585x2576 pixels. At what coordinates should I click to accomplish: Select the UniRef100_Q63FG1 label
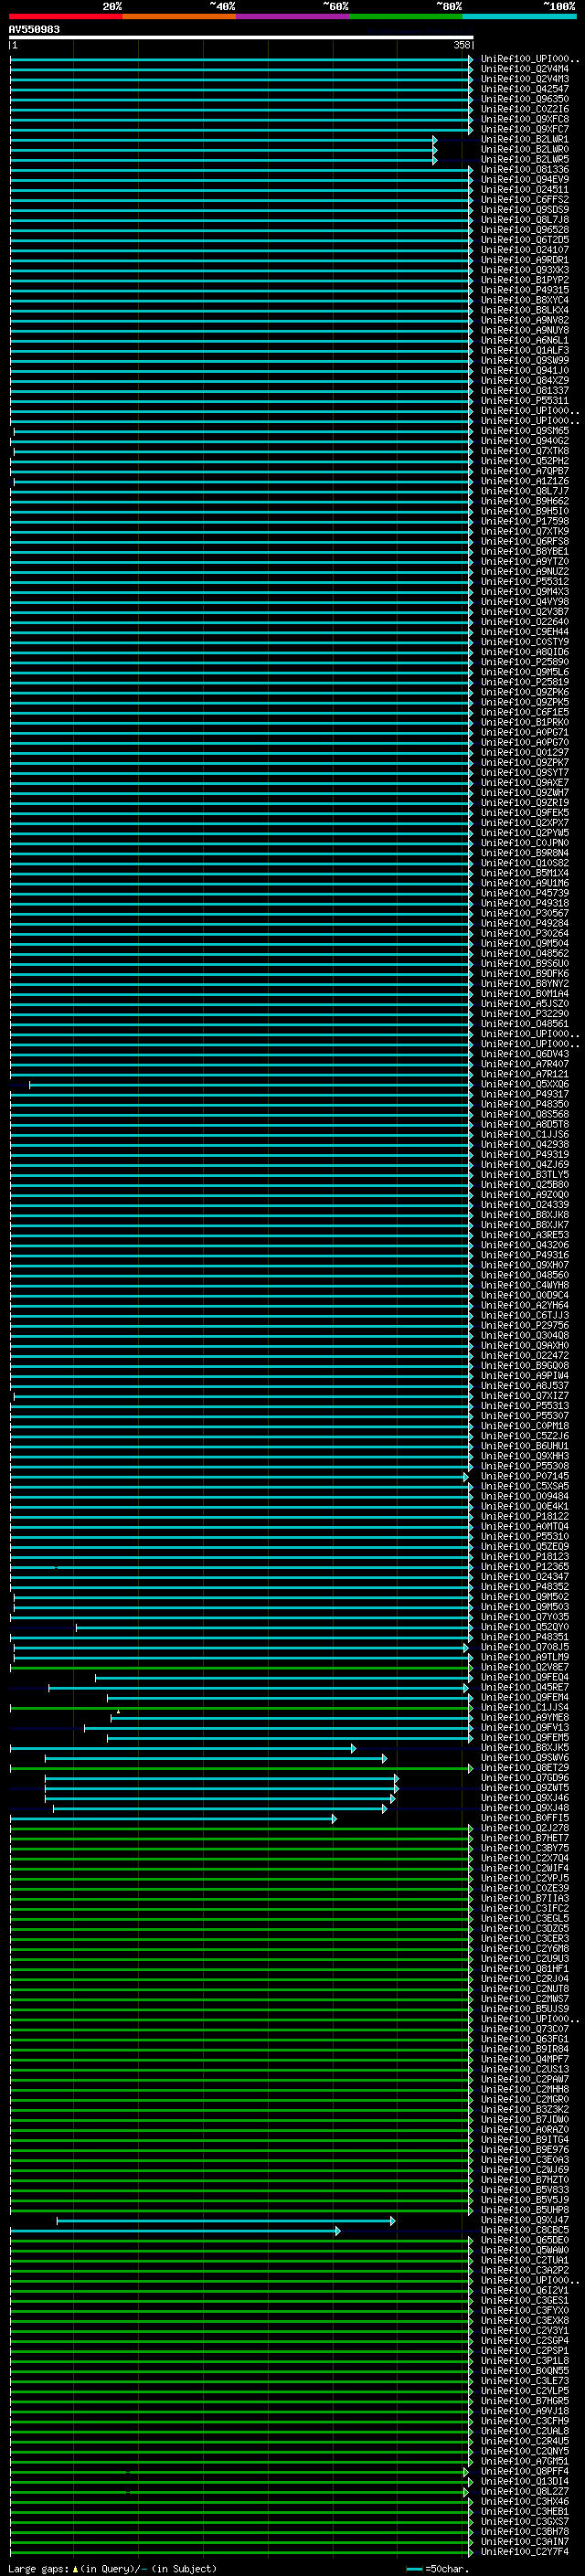tap(525, 2038)
